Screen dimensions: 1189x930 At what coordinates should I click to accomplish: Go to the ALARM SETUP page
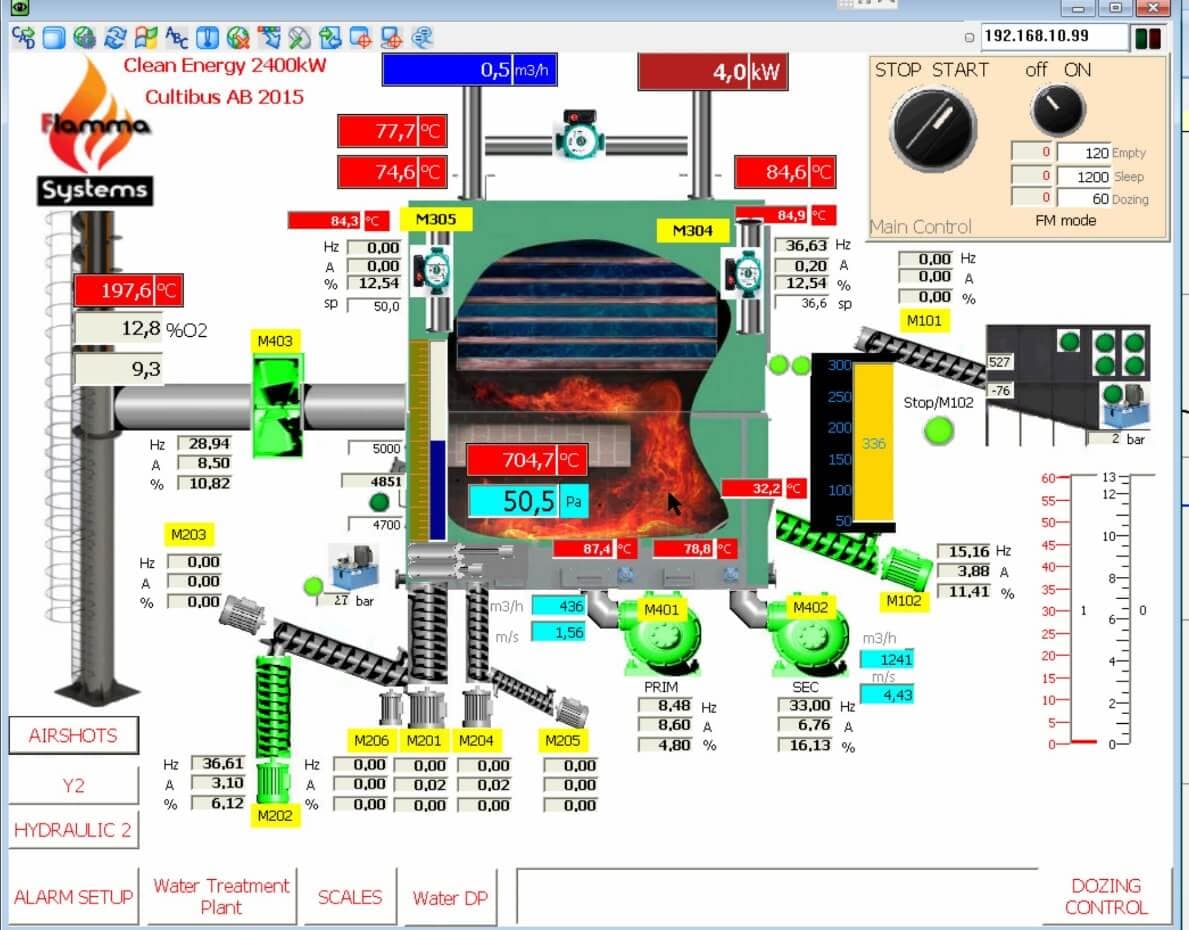click(73, 897)
